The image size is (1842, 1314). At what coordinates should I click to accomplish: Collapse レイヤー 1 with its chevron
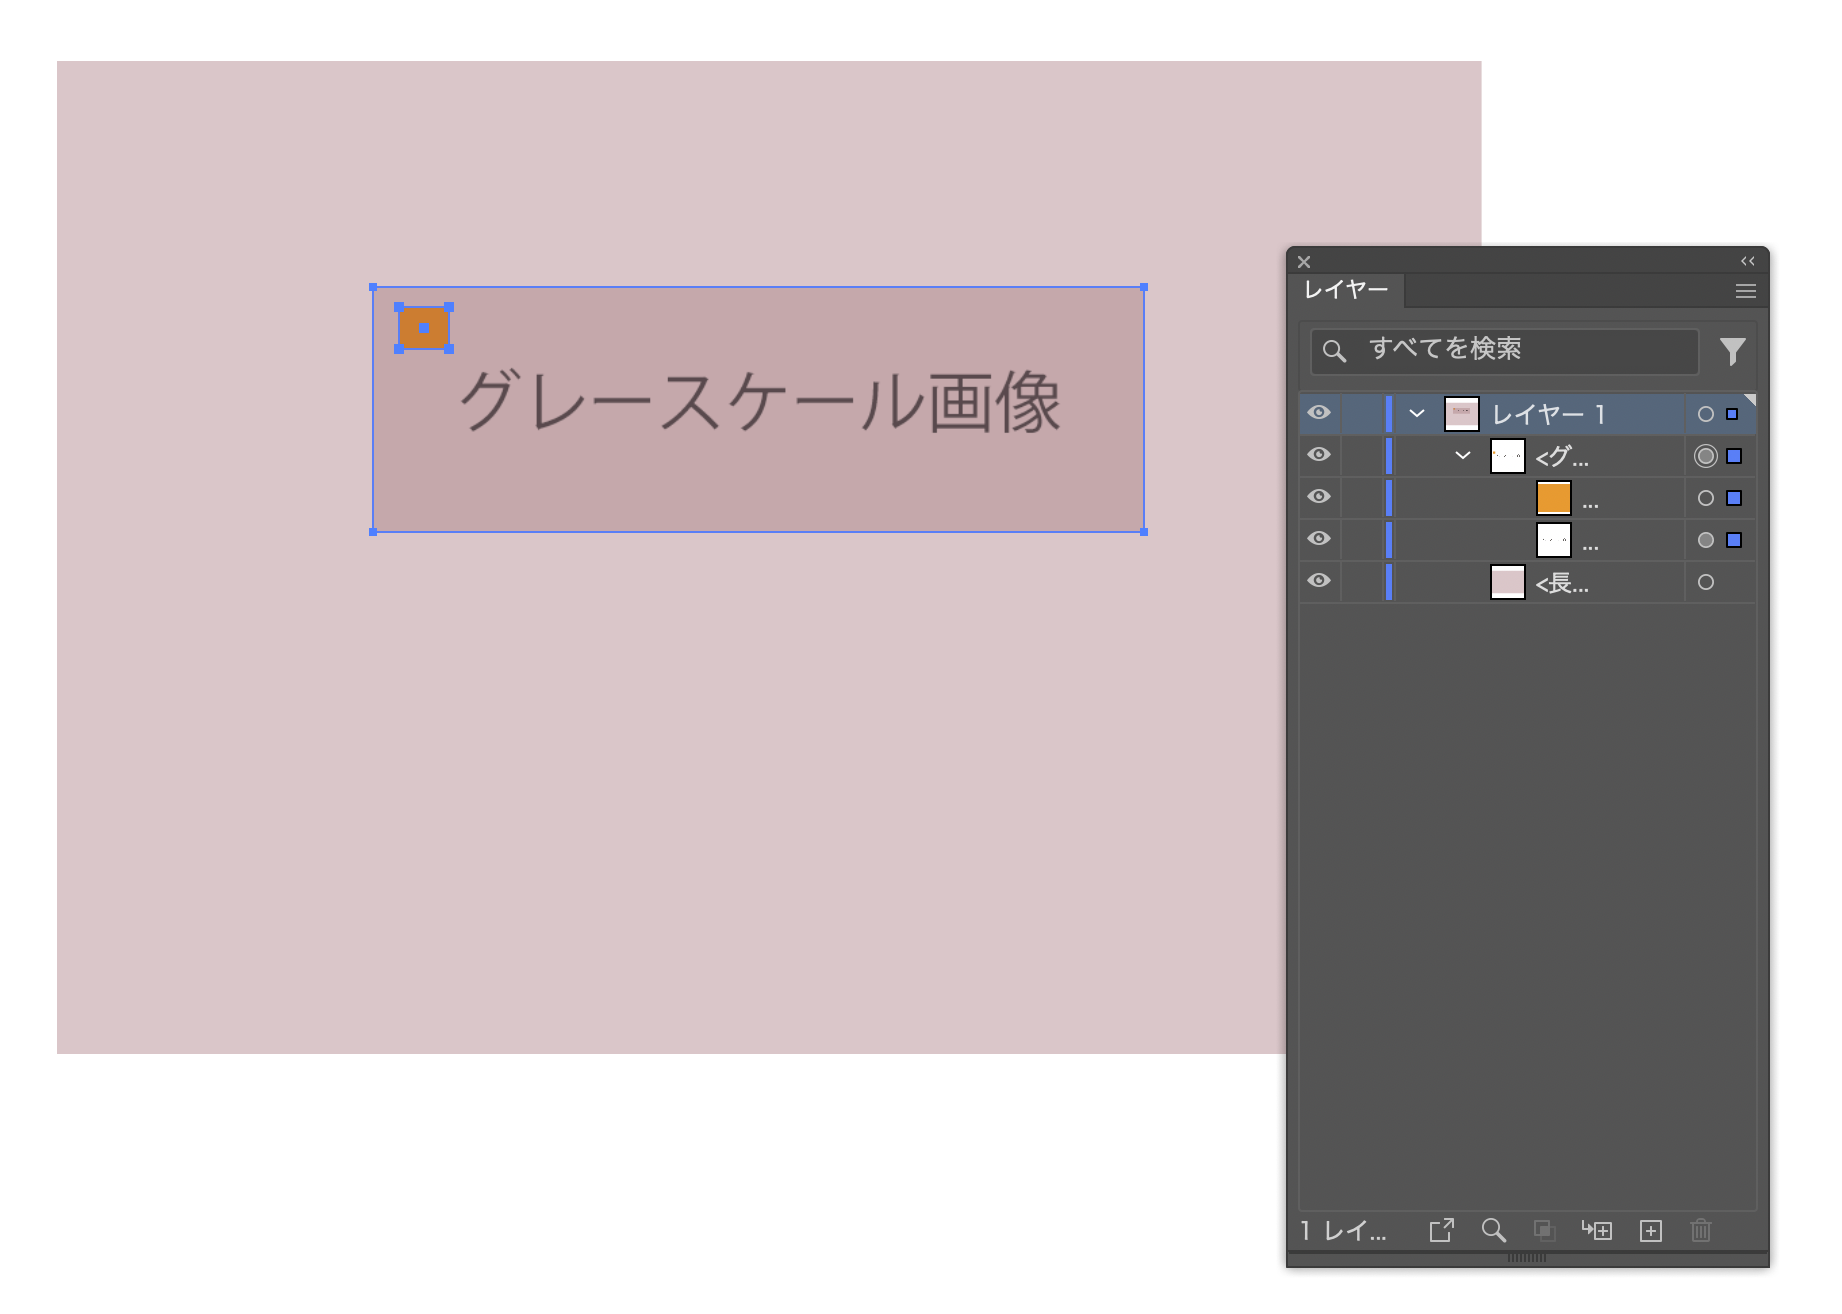tap(1417, 413)
